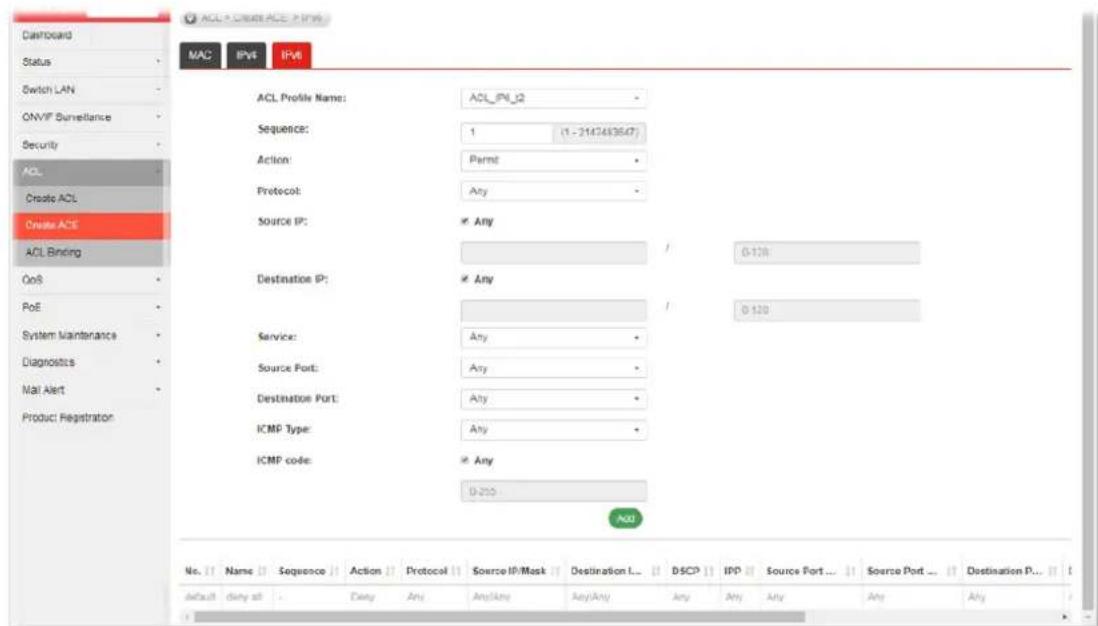Select Create ACE in sidebar
The height and width of the screenshot is (626, 1098).
pyautogui.click(x=90, y=225)
